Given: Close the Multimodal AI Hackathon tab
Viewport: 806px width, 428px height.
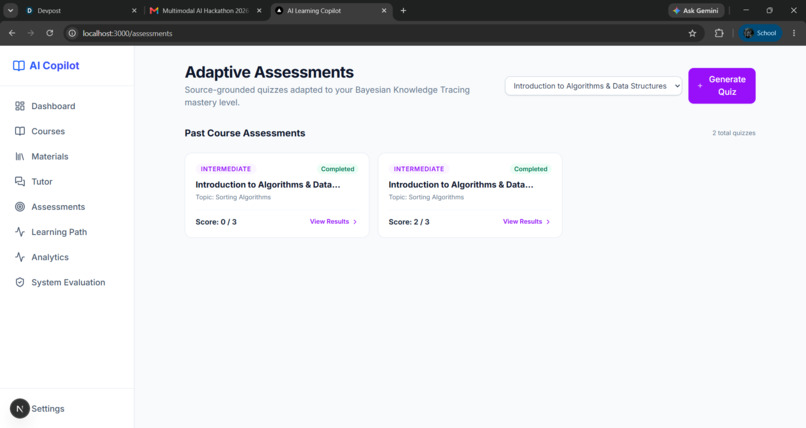Looking at the screenshot, I should [259, 10].
